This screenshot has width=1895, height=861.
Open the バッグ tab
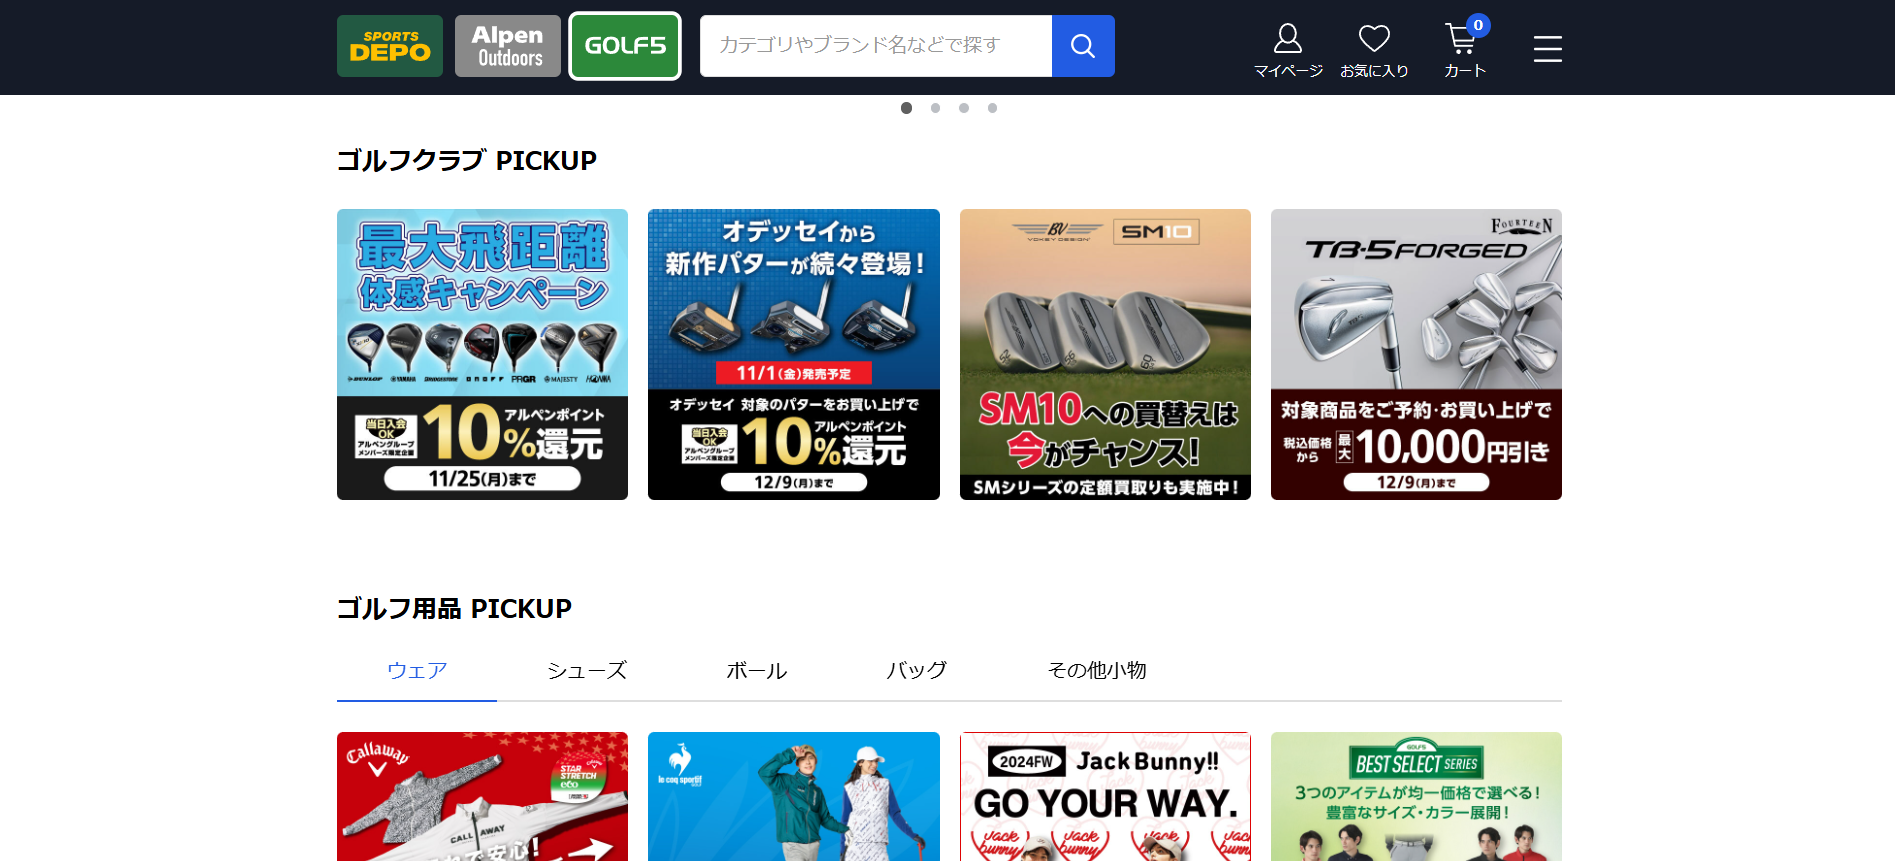tap(916, 670)
